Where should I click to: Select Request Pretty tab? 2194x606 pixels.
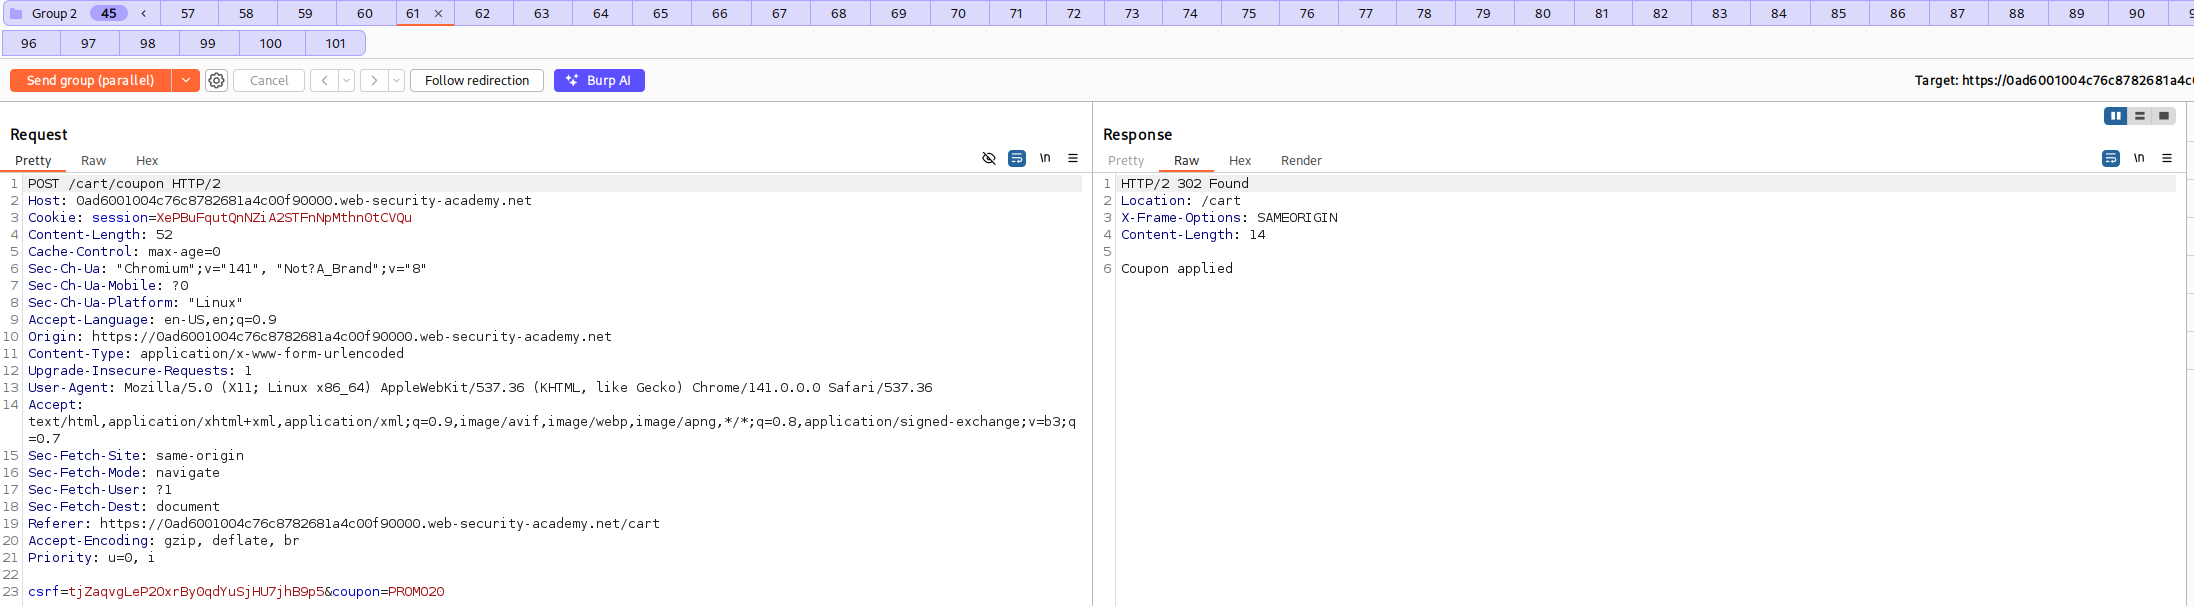pos(33,160)
